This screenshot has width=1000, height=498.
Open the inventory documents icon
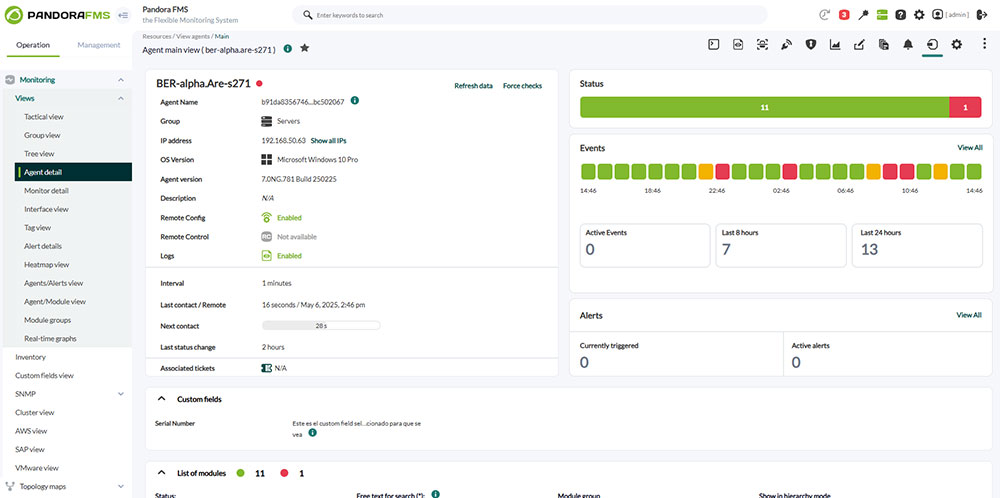883,45
